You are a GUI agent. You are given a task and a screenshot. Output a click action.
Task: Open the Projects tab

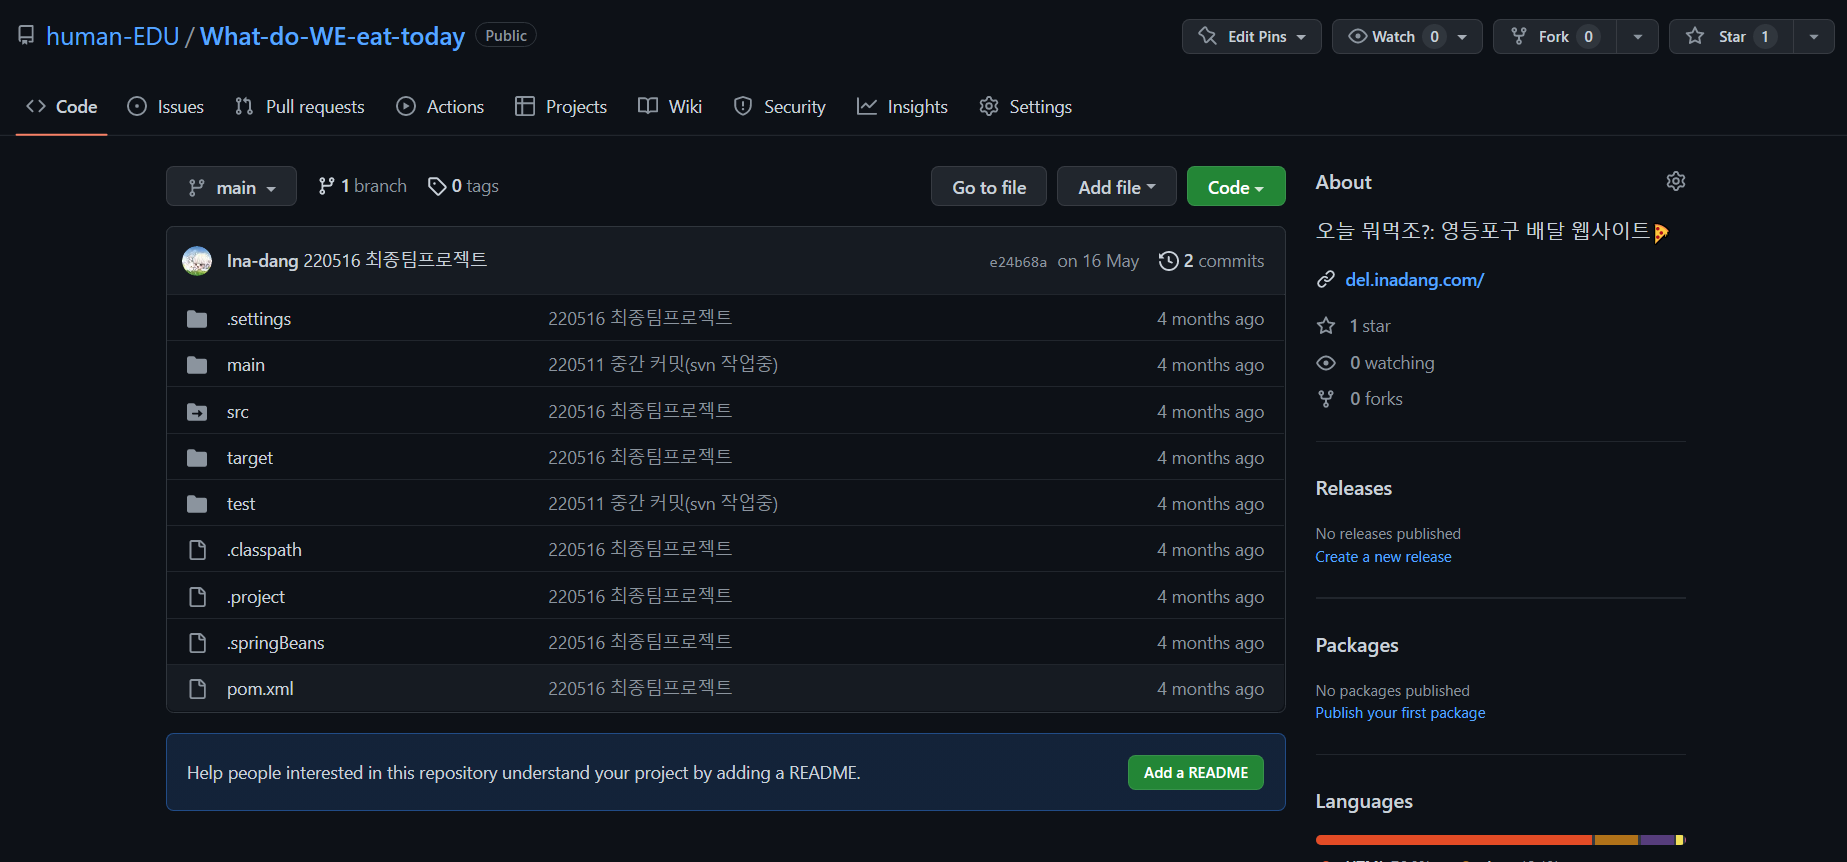coord(561,107)
